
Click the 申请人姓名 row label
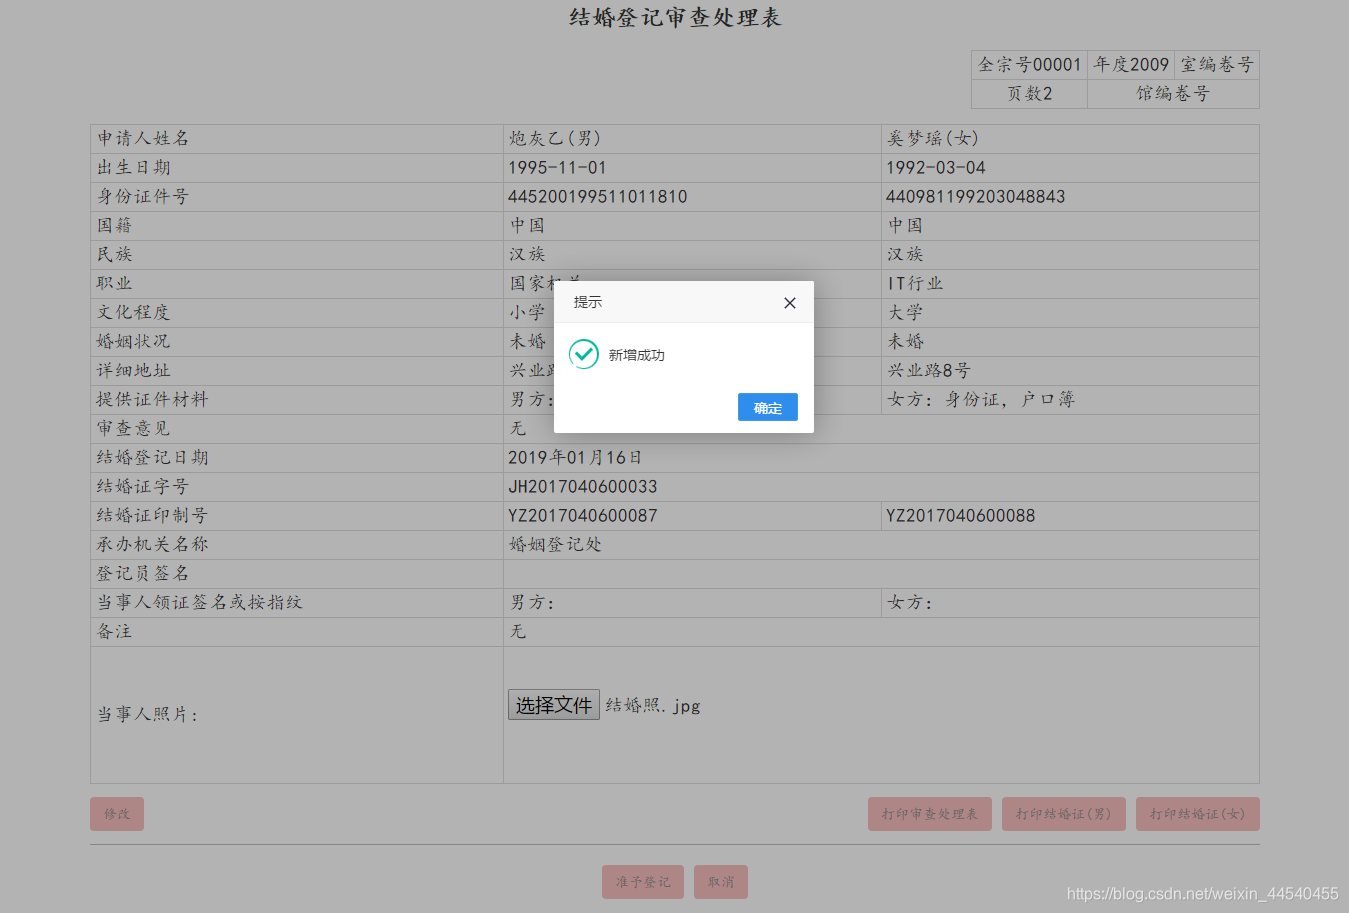(143, 138)
